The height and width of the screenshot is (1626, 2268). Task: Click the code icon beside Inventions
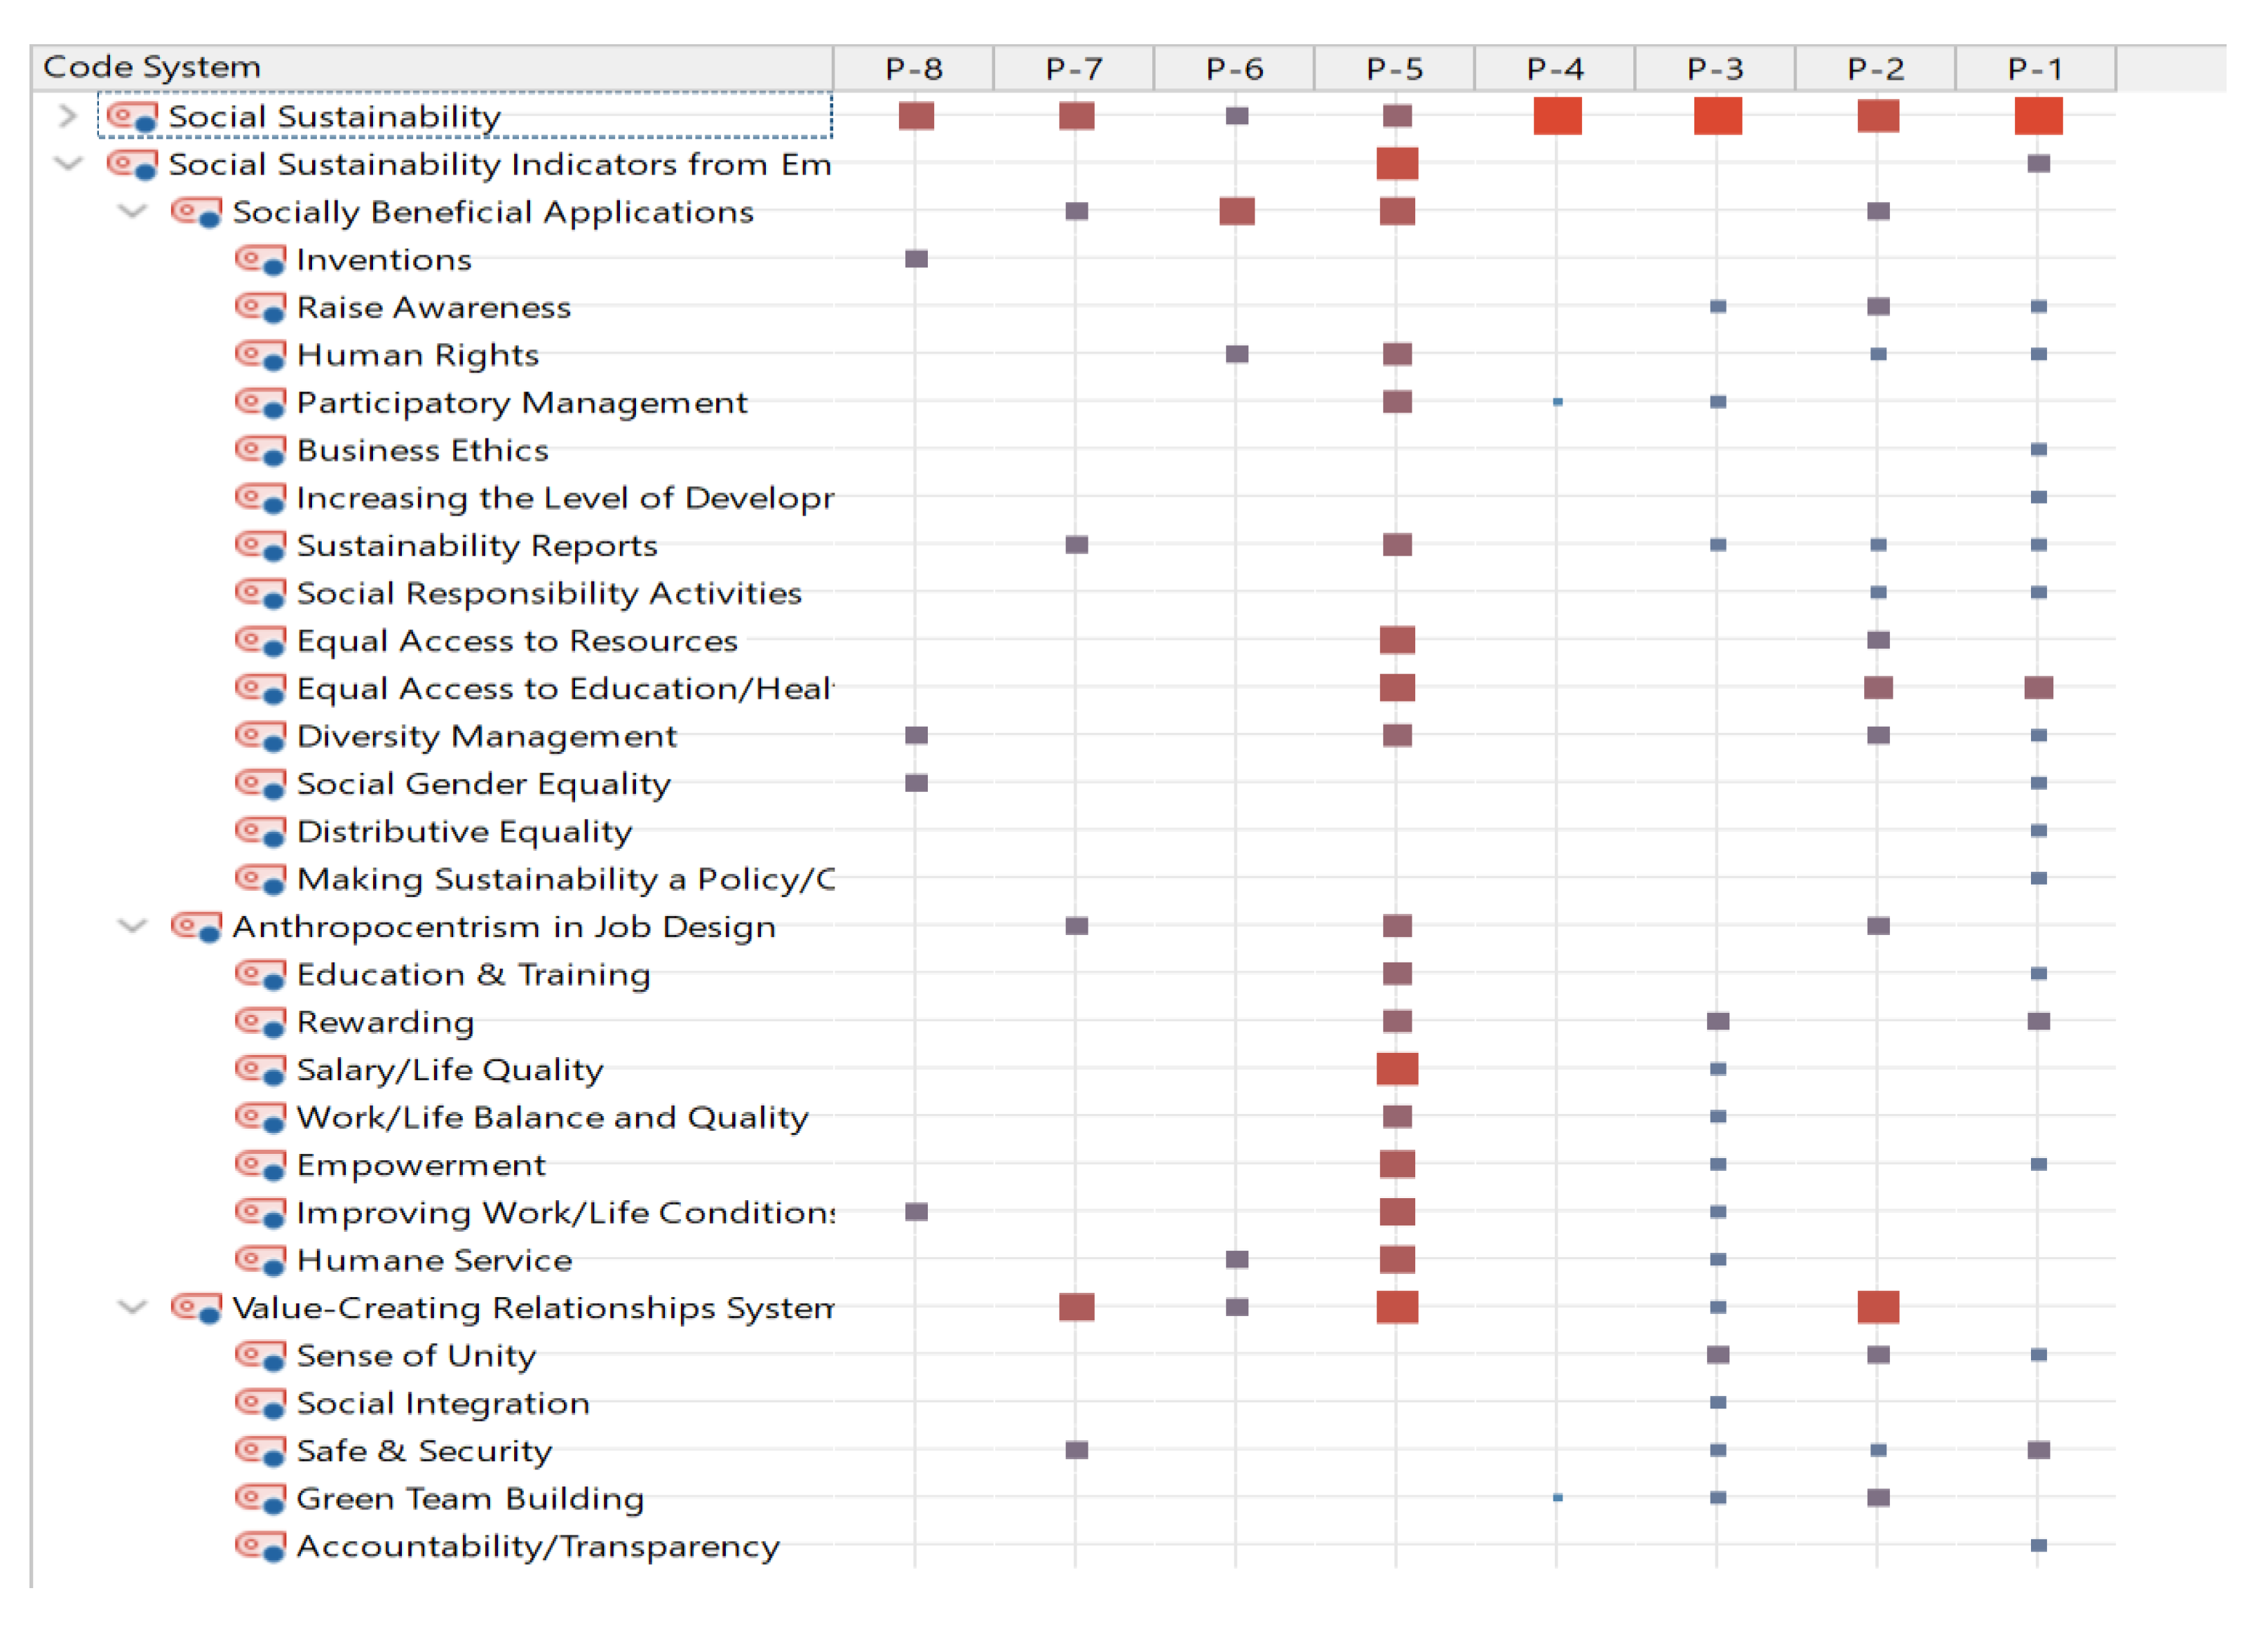point(260,260)
